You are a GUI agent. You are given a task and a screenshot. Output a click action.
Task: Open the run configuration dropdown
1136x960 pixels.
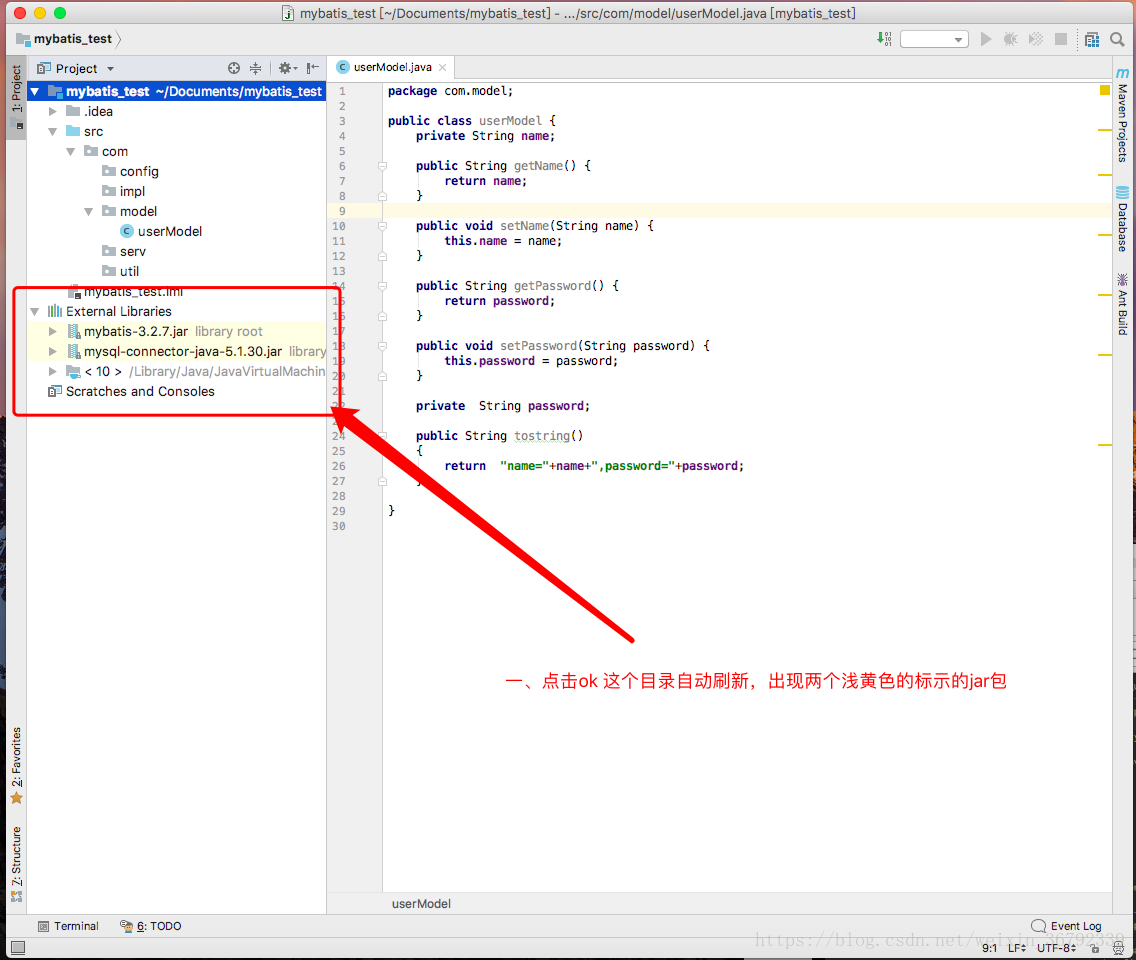[x=934, y=39]
